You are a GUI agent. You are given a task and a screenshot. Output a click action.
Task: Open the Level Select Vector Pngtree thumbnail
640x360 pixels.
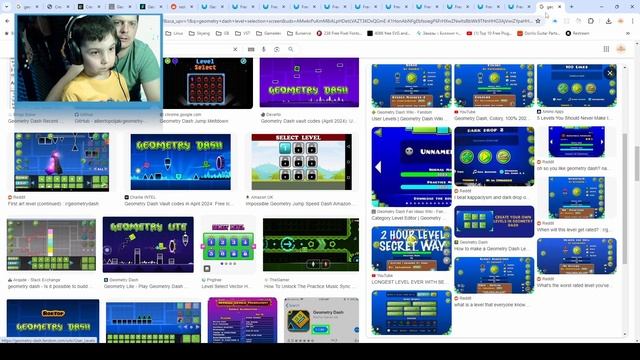click(x=228, y=245)
